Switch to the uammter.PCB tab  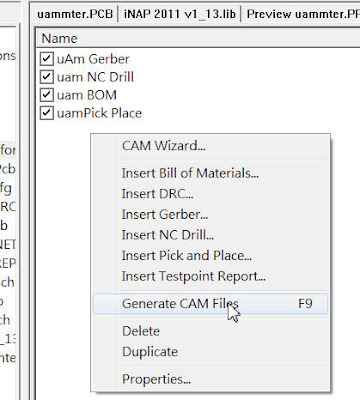75,14
